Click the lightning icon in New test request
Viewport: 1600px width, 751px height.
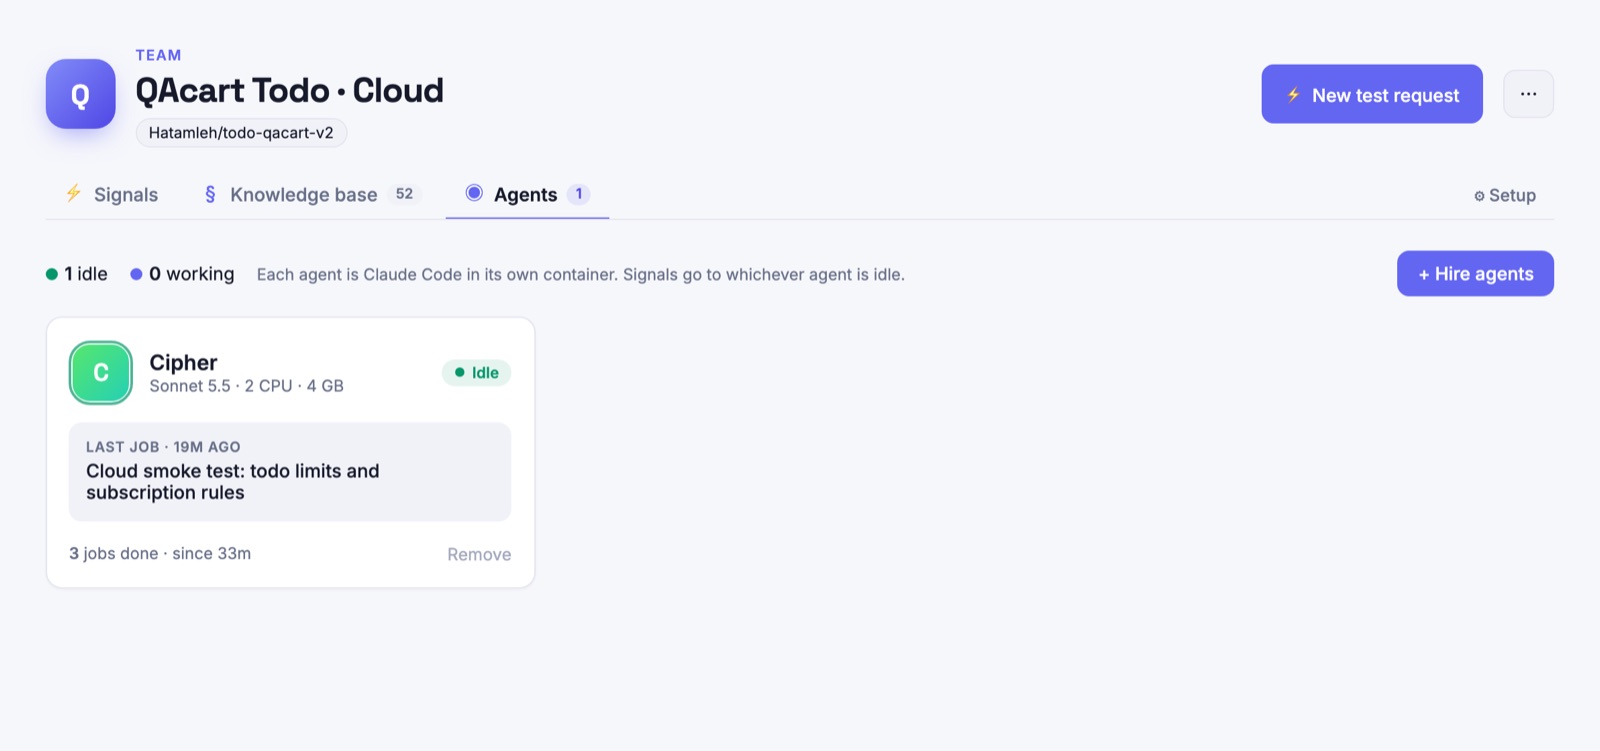tap(1293, 95)
